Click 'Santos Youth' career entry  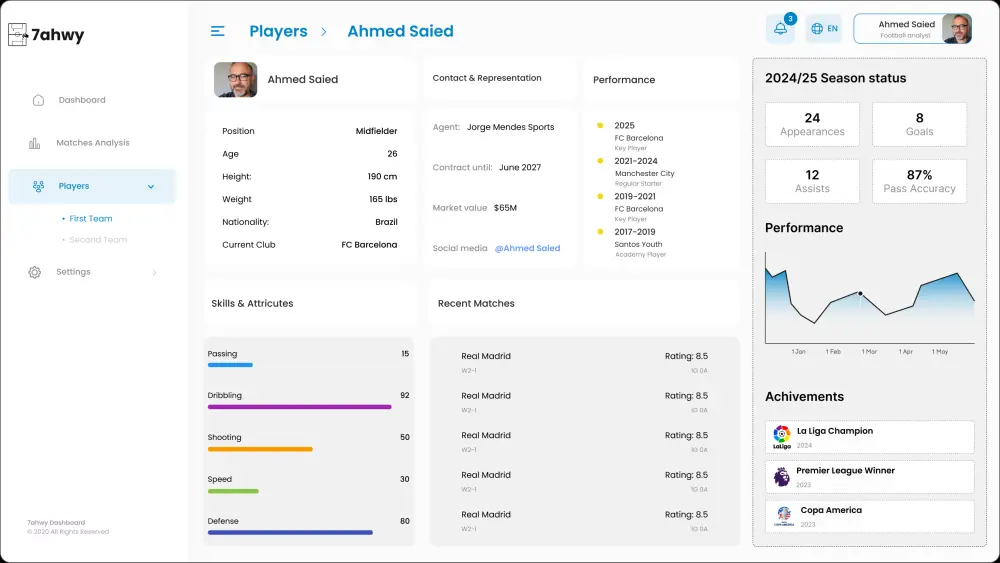tap(638, 244)
